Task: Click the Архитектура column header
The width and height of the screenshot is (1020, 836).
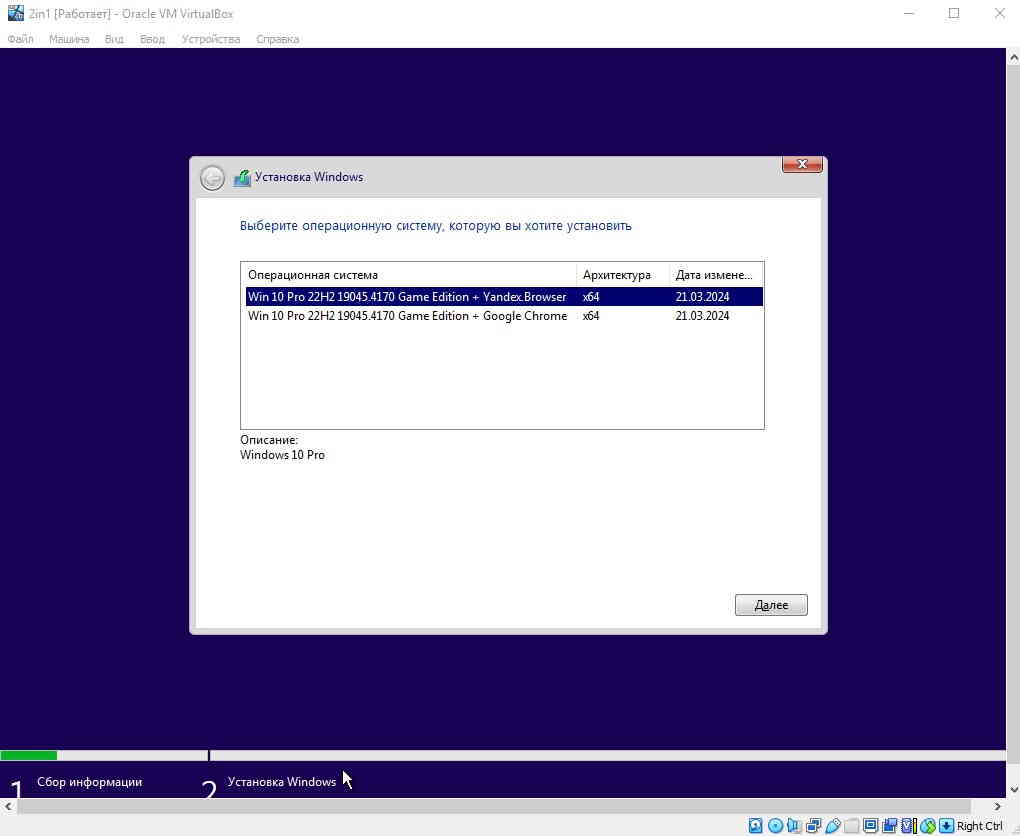Action: coord(623,275)
